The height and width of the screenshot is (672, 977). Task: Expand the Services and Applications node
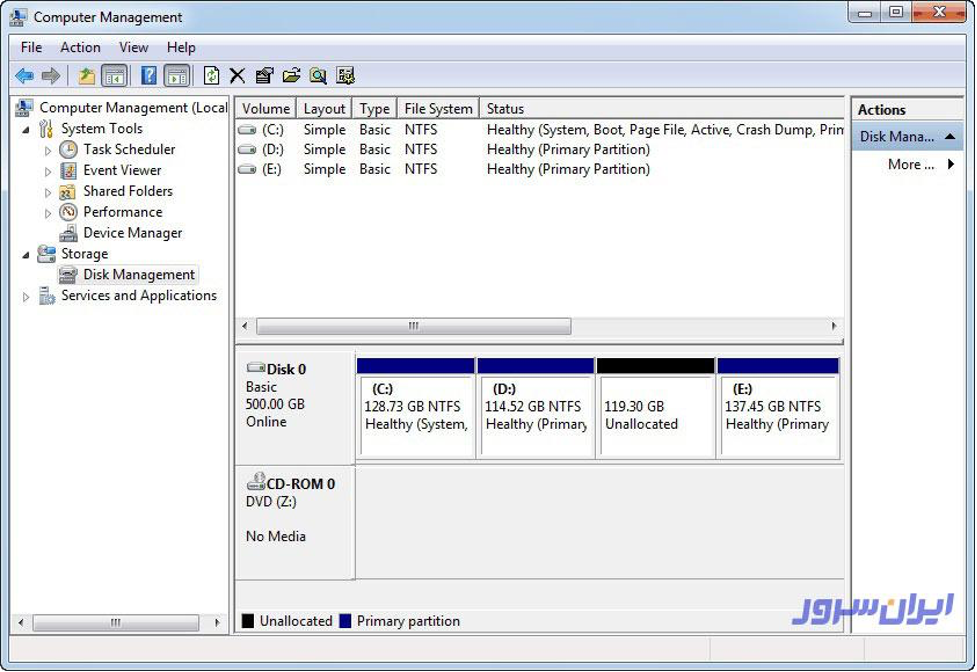pyautogui.click(x=24, y=295)
